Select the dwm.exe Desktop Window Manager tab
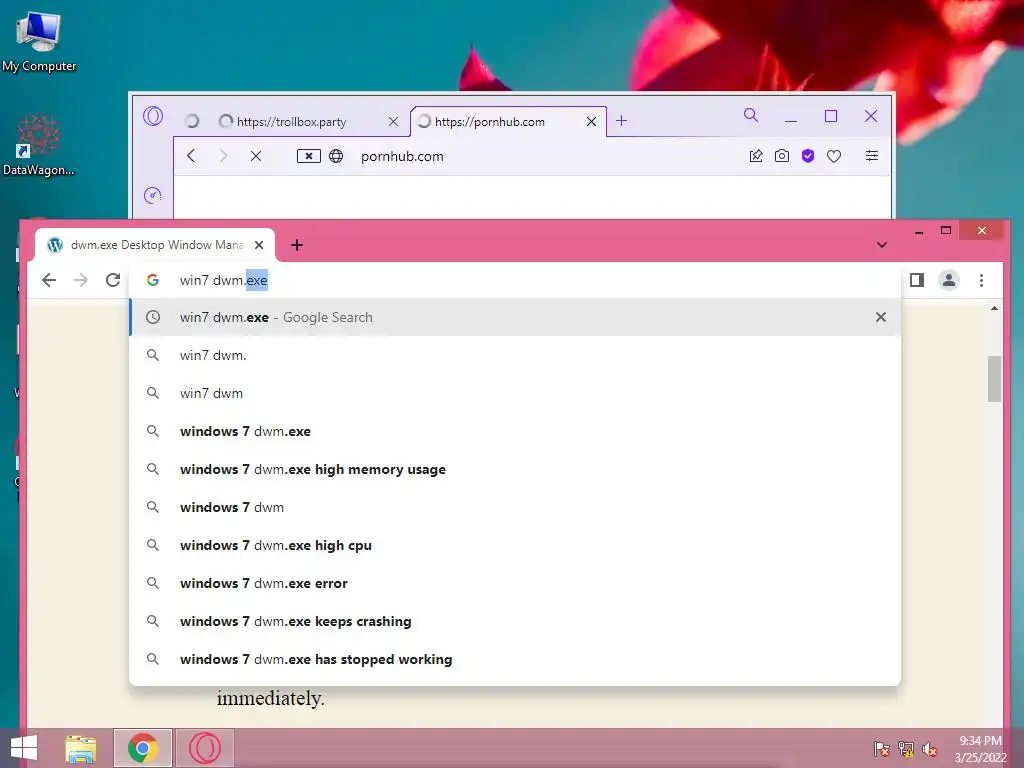The height and width of the screenshot is (768, 1024). pos(155,245)
